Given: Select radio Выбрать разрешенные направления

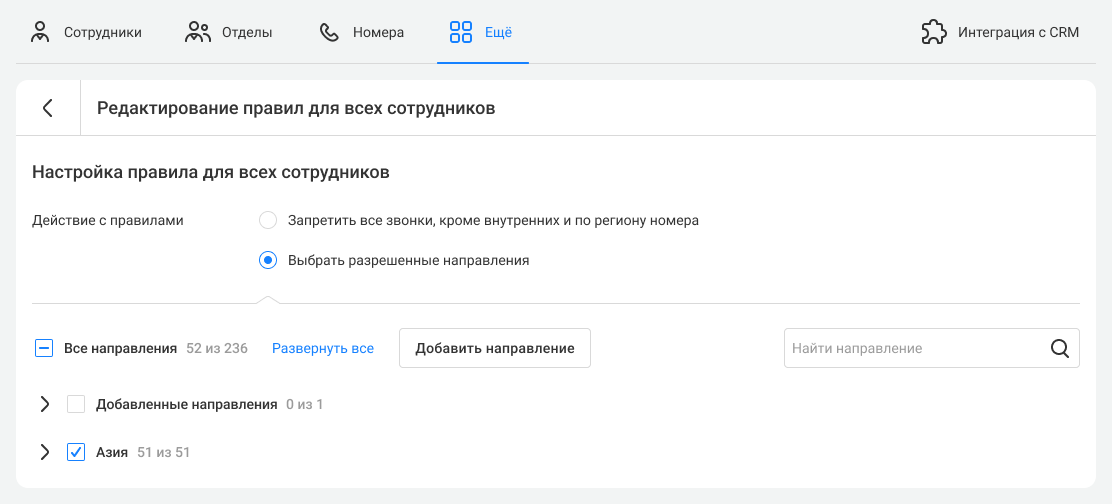Looking at the screenshot, I should pos(267,260).
